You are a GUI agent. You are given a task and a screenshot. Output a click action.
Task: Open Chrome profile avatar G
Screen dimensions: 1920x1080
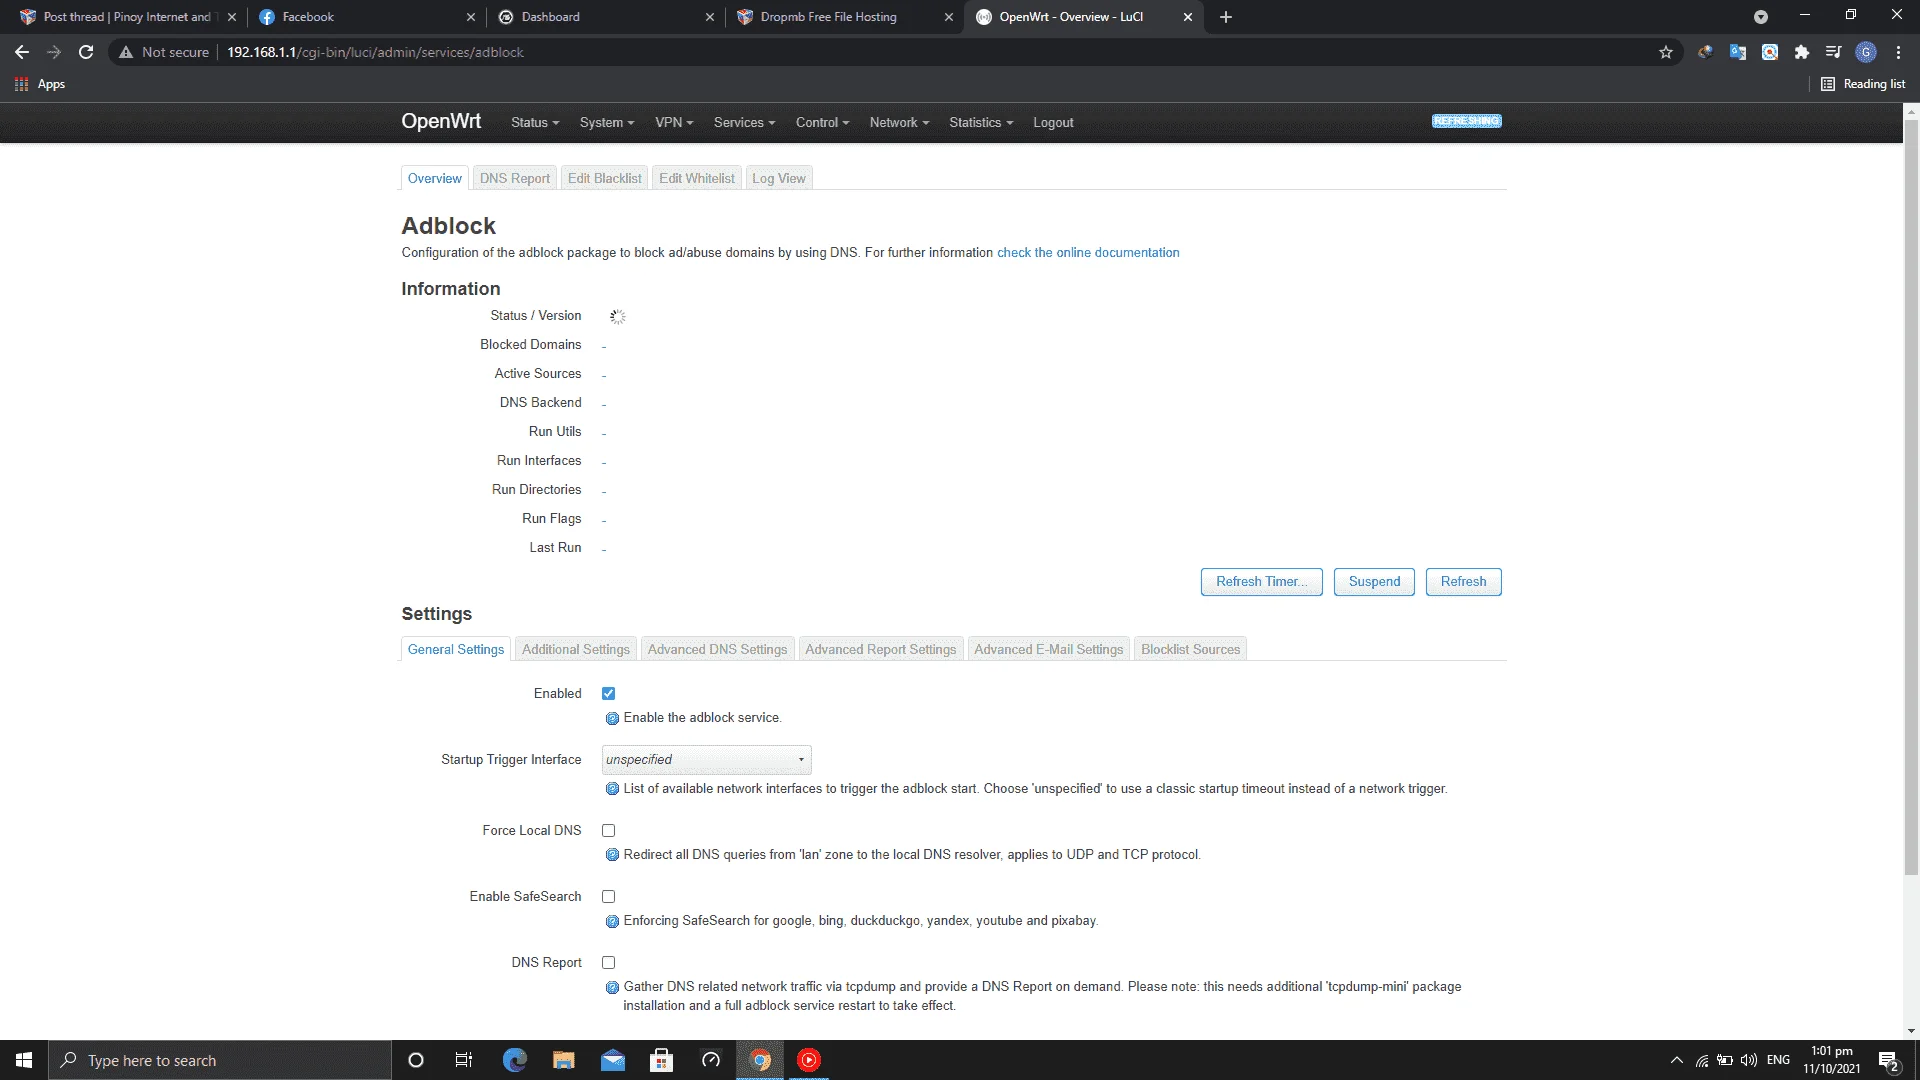[x=1866, y=52]
